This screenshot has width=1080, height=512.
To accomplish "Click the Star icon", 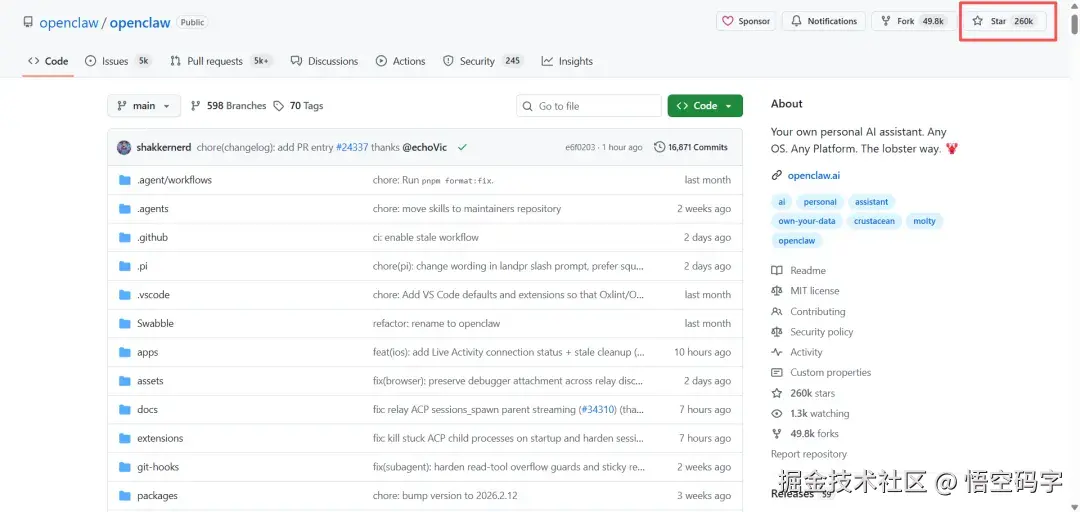I will coord(977,21).
